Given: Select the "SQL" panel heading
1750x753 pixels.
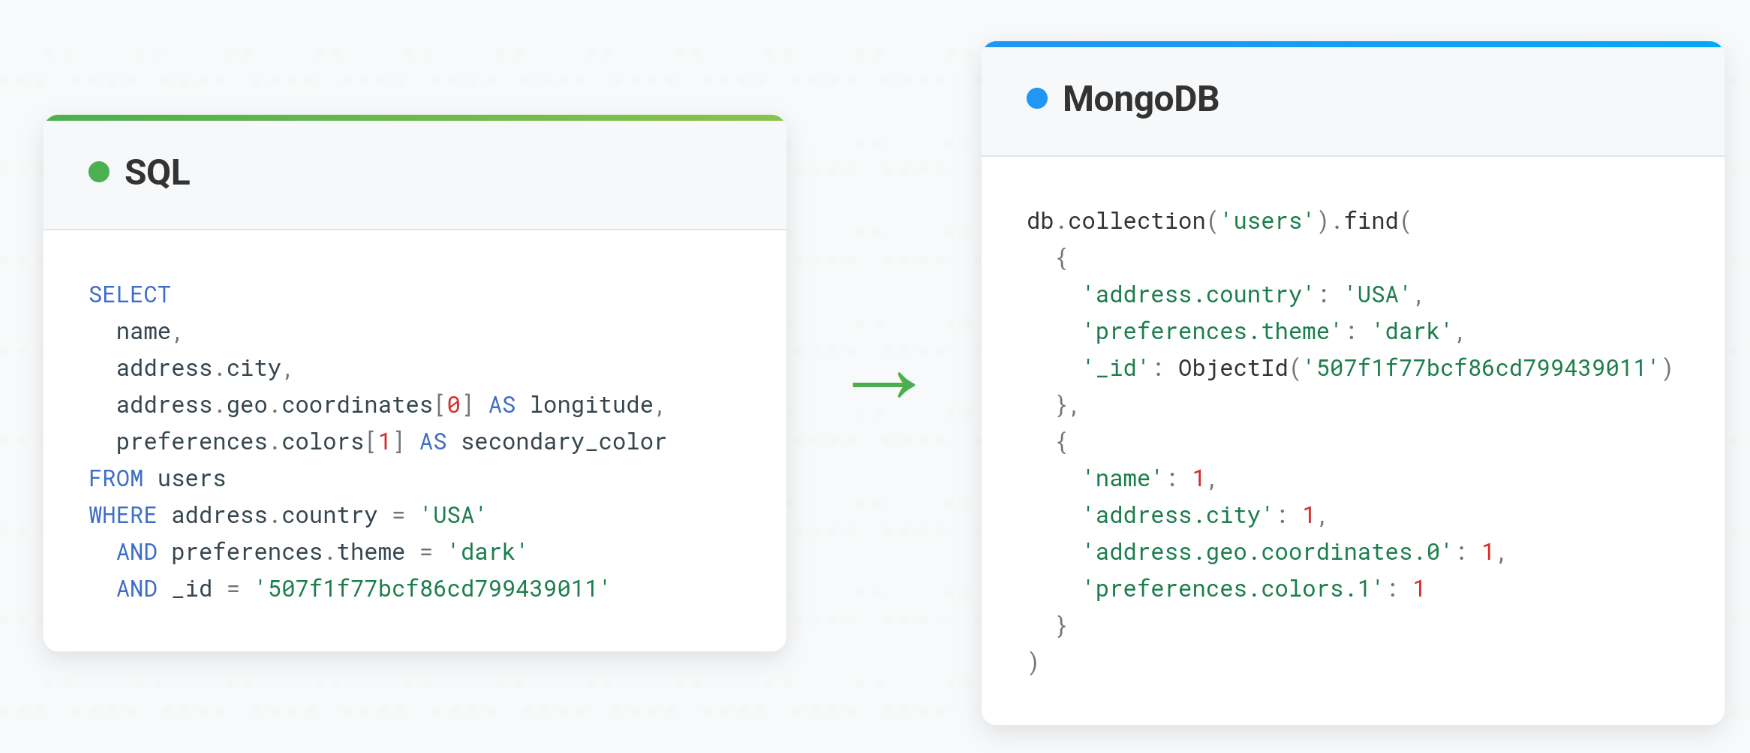Looking at the screenshot, I should pyautogui.click(x=157, y=172).
